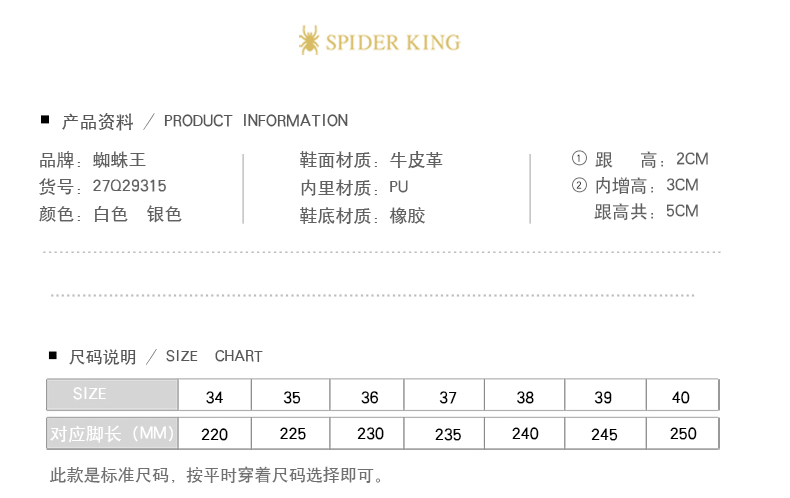Screen dimensions: 790x498
Task: Click the SPIDER KING brand text
Action: click(x=392, y=42)
